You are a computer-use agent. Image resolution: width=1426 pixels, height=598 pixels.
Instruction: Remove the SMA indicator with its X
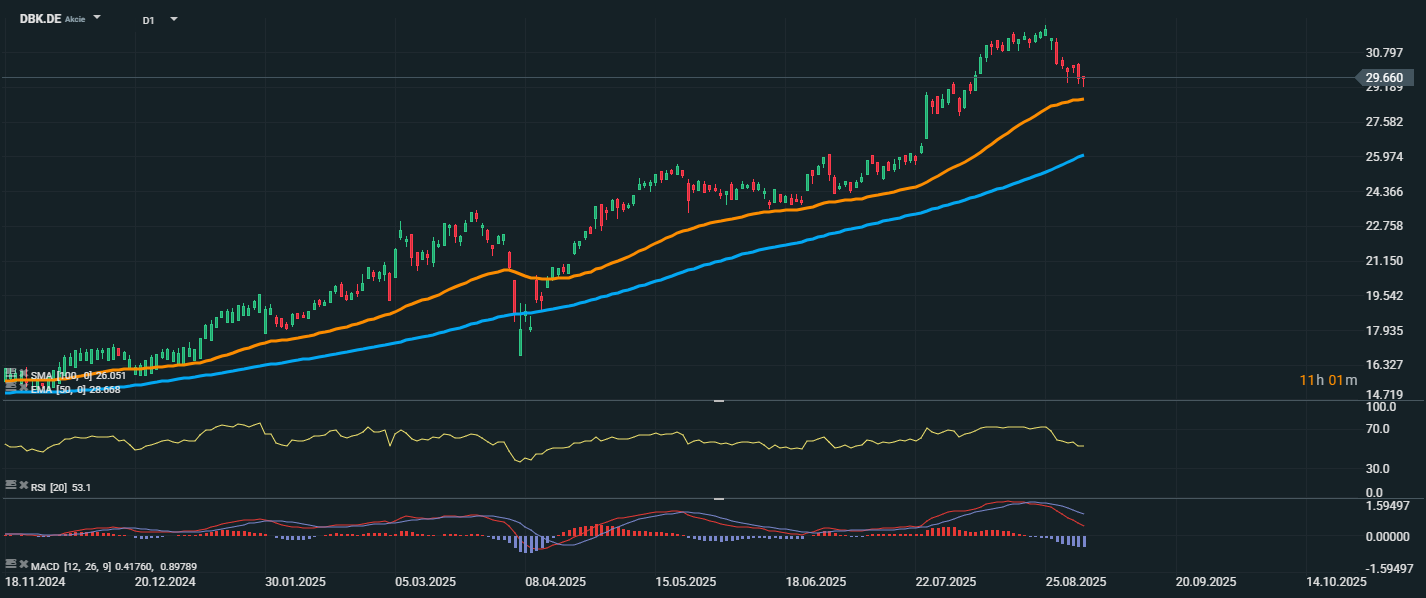click(x=23, y=374)
